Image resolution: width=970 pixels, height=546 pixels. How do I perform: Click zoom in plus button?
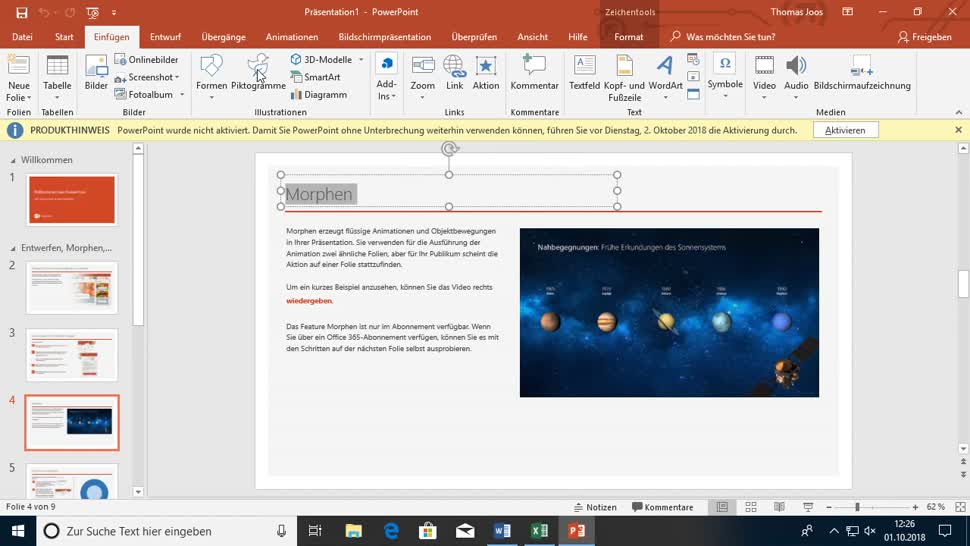915,507
